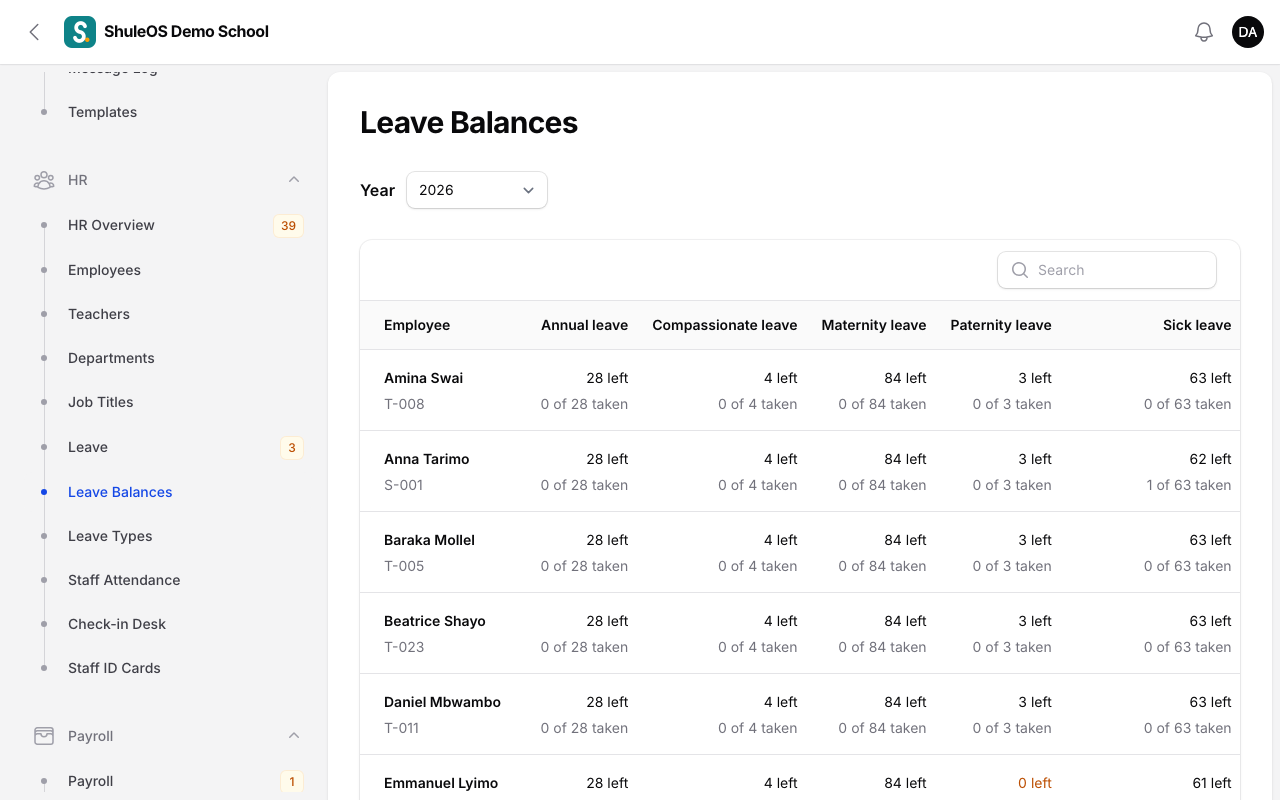The width and height of the screenshot is (1280, 800).
Task: Click the Compassionate leave column header
Action: click(x=725, y=325)
